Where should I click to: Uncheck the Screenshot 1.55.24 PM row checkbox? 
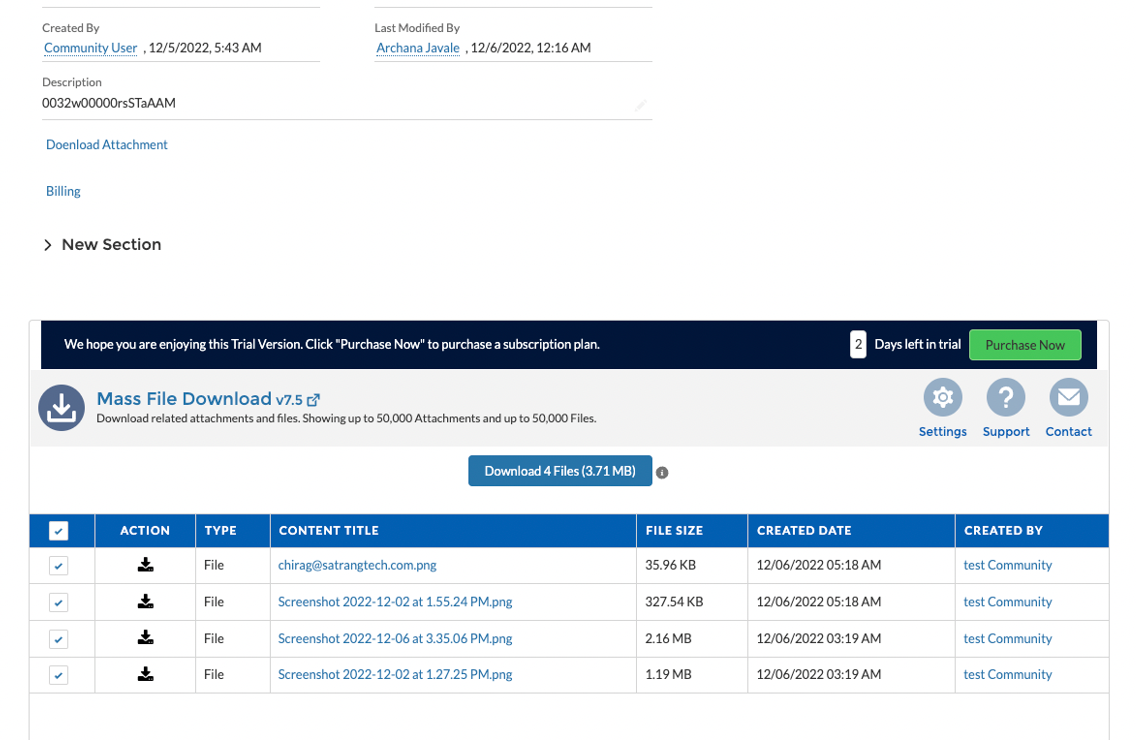point(59,602)
